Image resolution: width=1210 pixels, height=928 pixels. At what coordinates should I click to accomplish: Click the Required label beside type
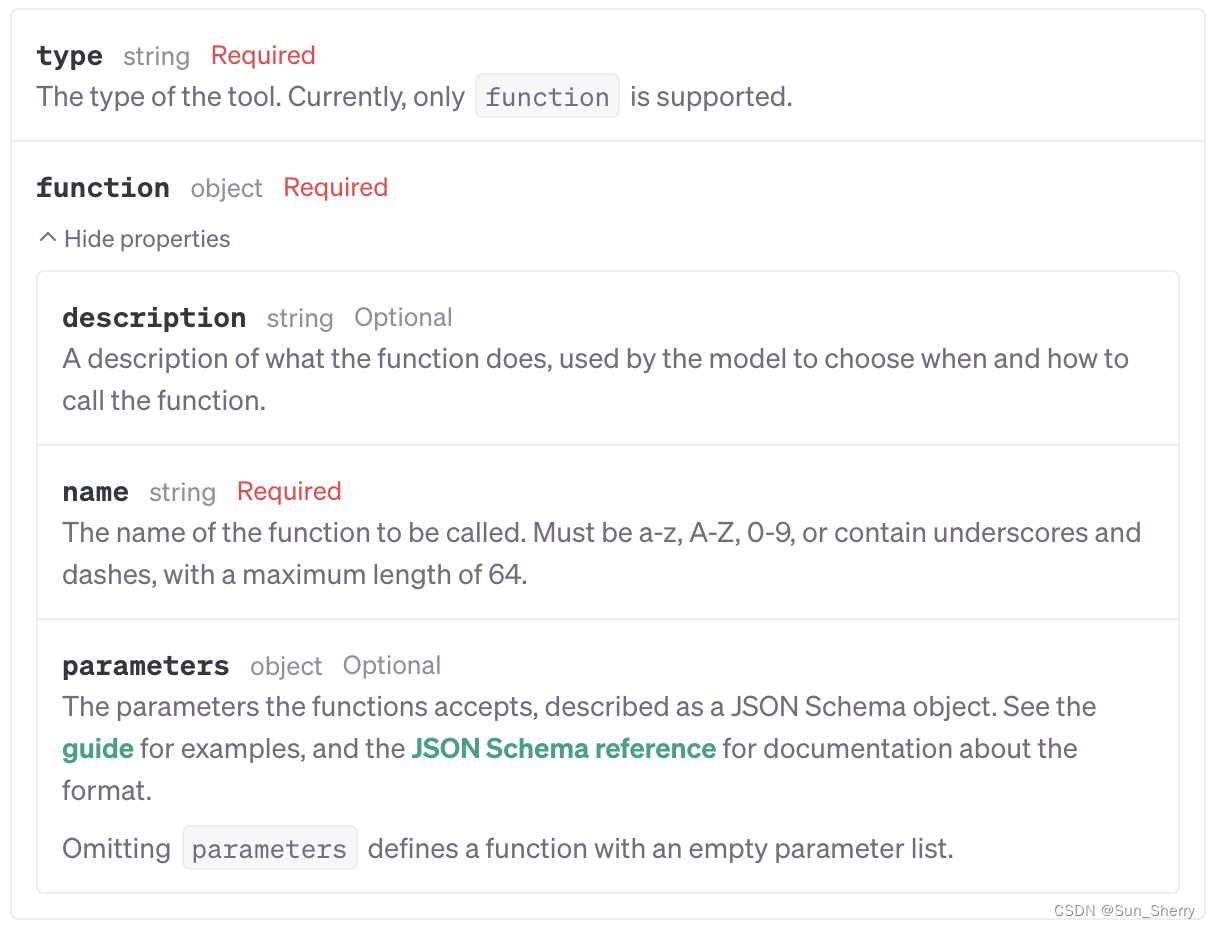[263, 55]
